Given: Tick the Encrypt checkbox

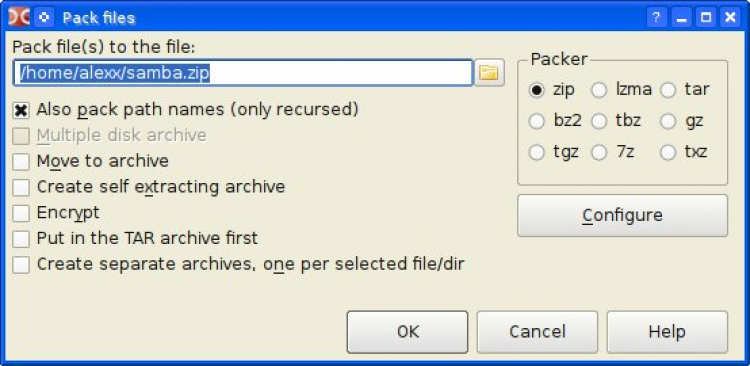Looking at the screenshot, I should (x=21, y=213).
